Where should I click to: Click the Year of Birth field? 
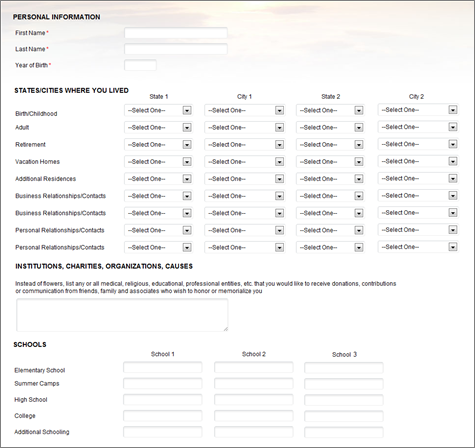coord(140,65)
